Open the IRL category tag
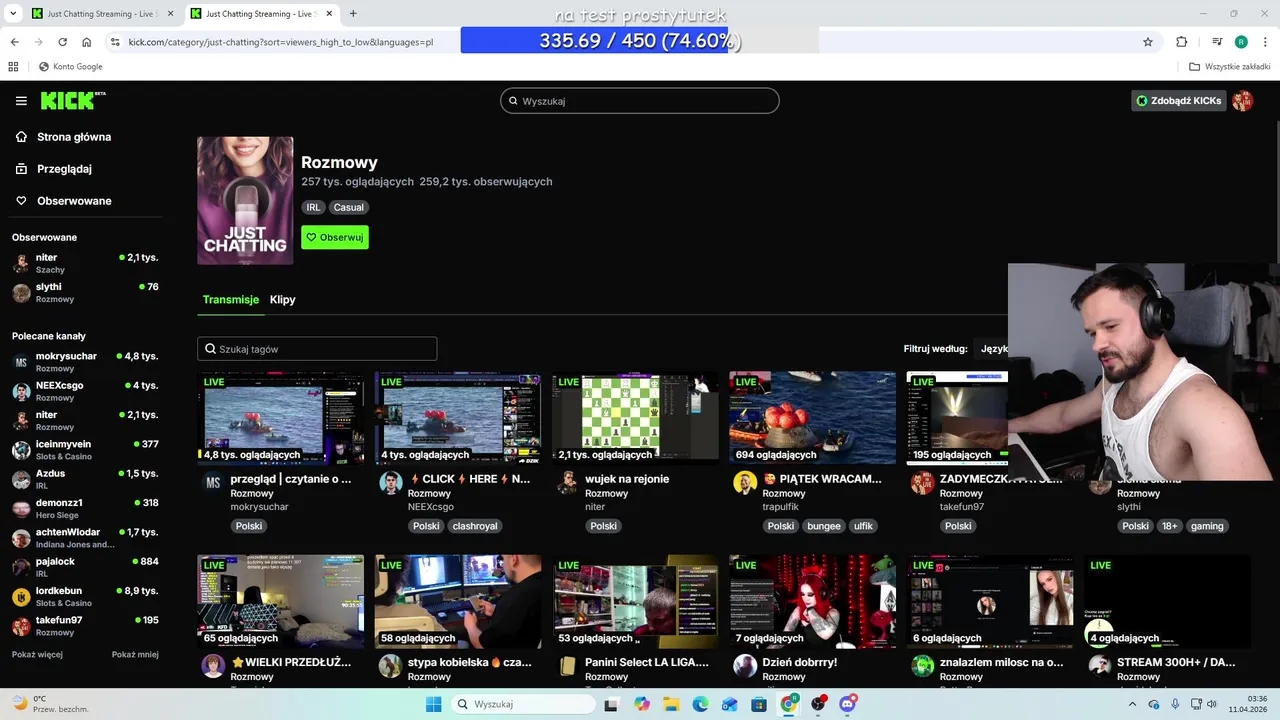The width and height of the screenshot is (1280, 720). (x=314, y=207)
